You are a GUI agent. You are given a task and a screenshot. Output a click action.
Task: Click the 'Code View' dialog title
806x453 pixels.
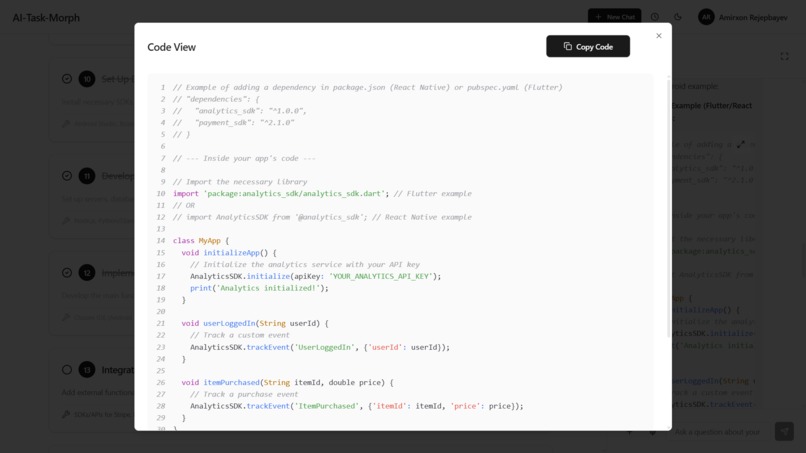pyautogui.click(x=171, y=47)
